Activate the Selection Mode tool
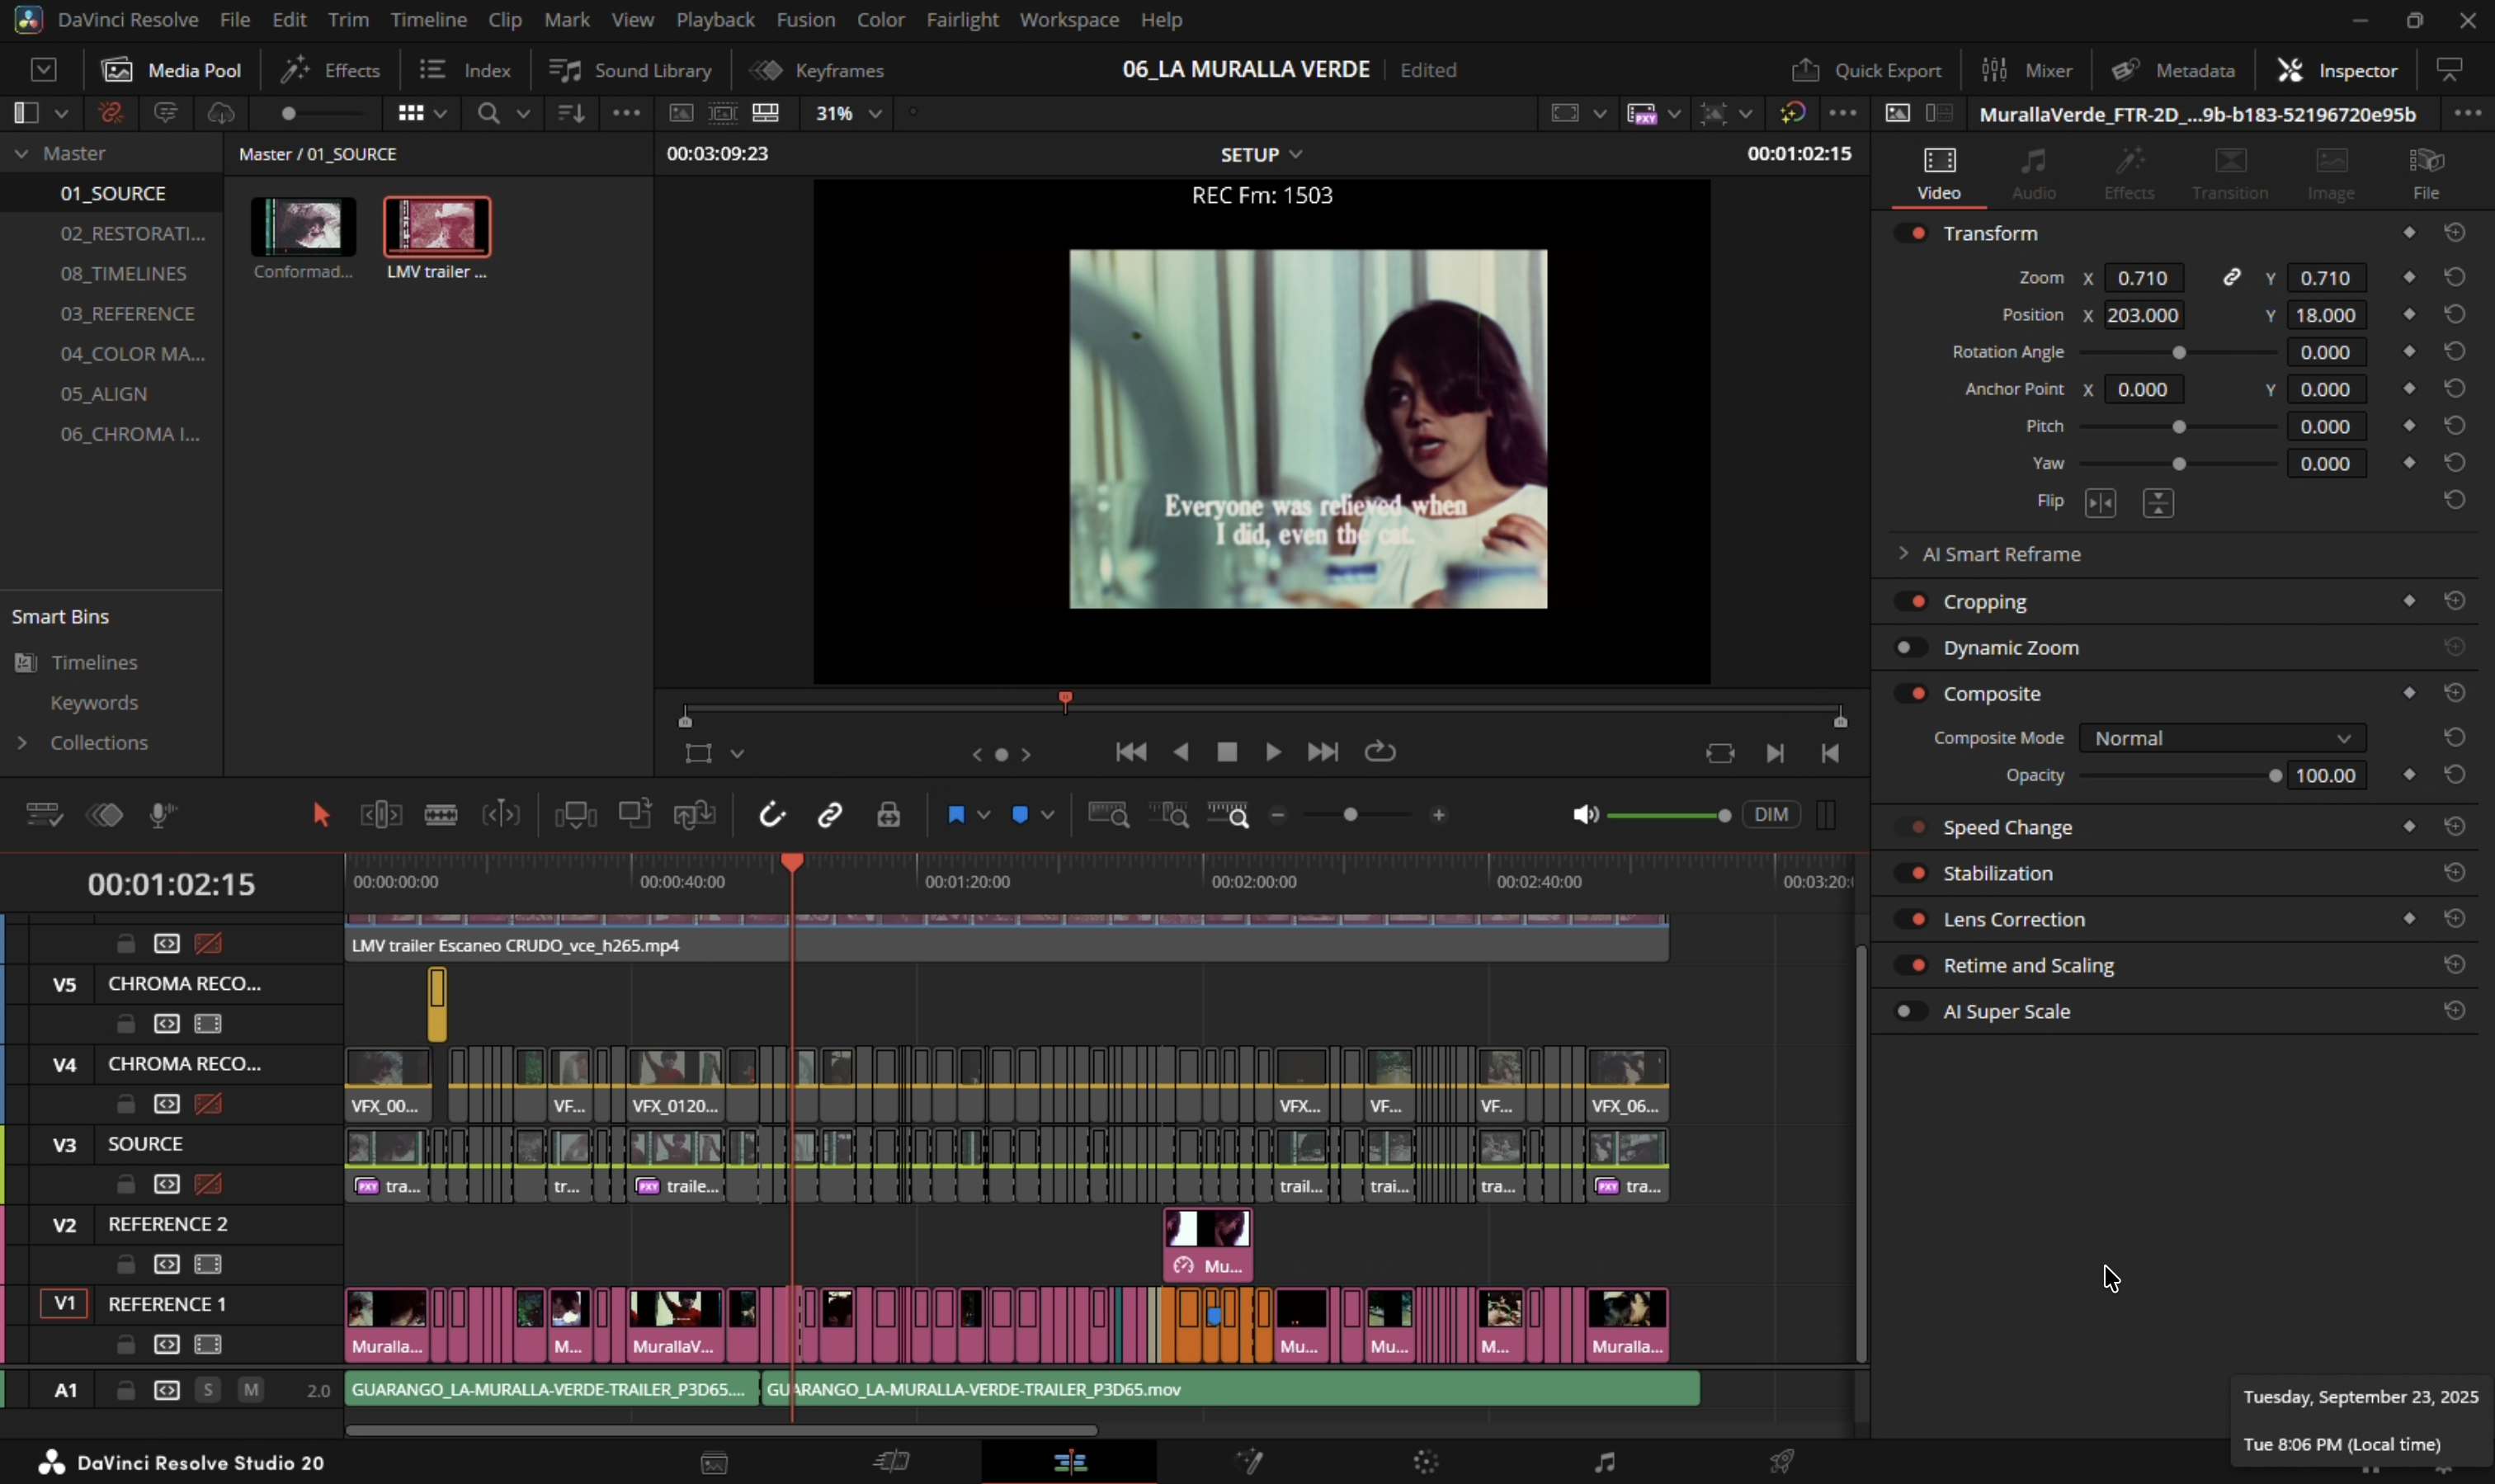 click(322, 815)
